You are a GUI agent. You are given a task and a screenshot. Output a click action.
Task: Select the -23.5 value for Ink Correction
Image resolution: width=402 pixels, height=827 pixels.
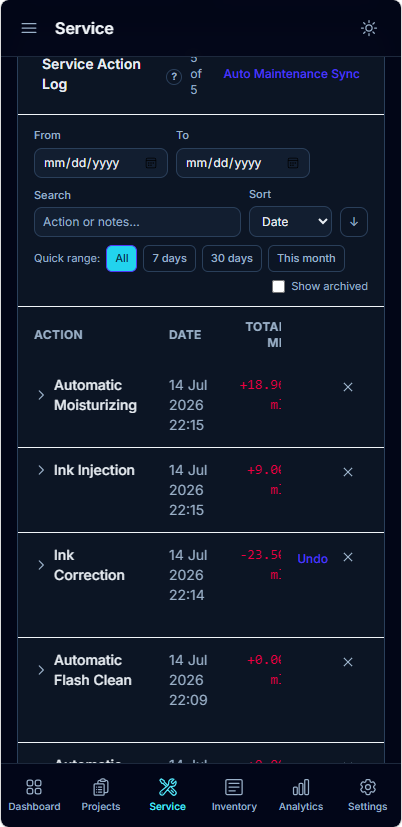[x=260, y=565]
